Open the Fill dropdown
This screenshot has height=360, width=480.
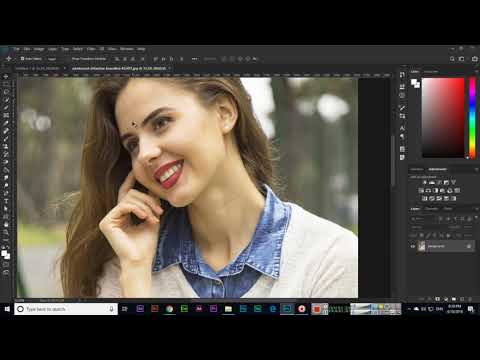pyautogui.click(x=469, y=235)
